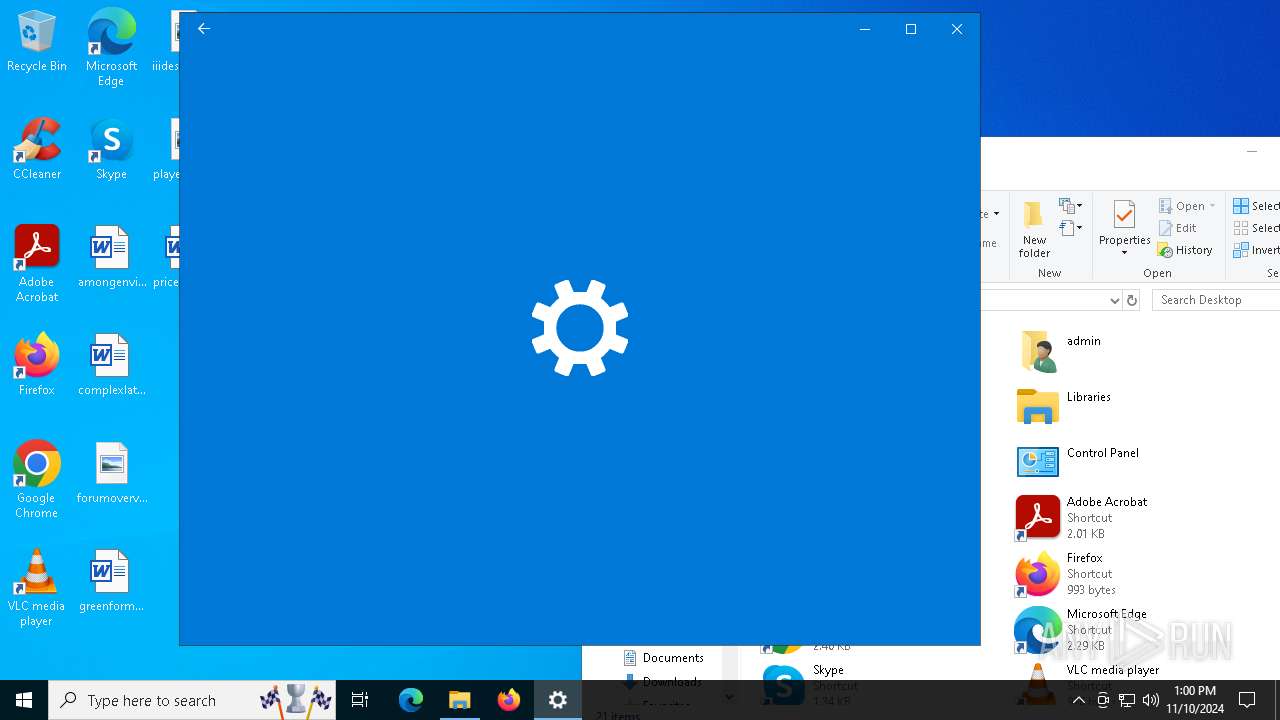Screen dimensions: 1280x720
Task: Close the Settings window
Action: [x=957, y=29]
